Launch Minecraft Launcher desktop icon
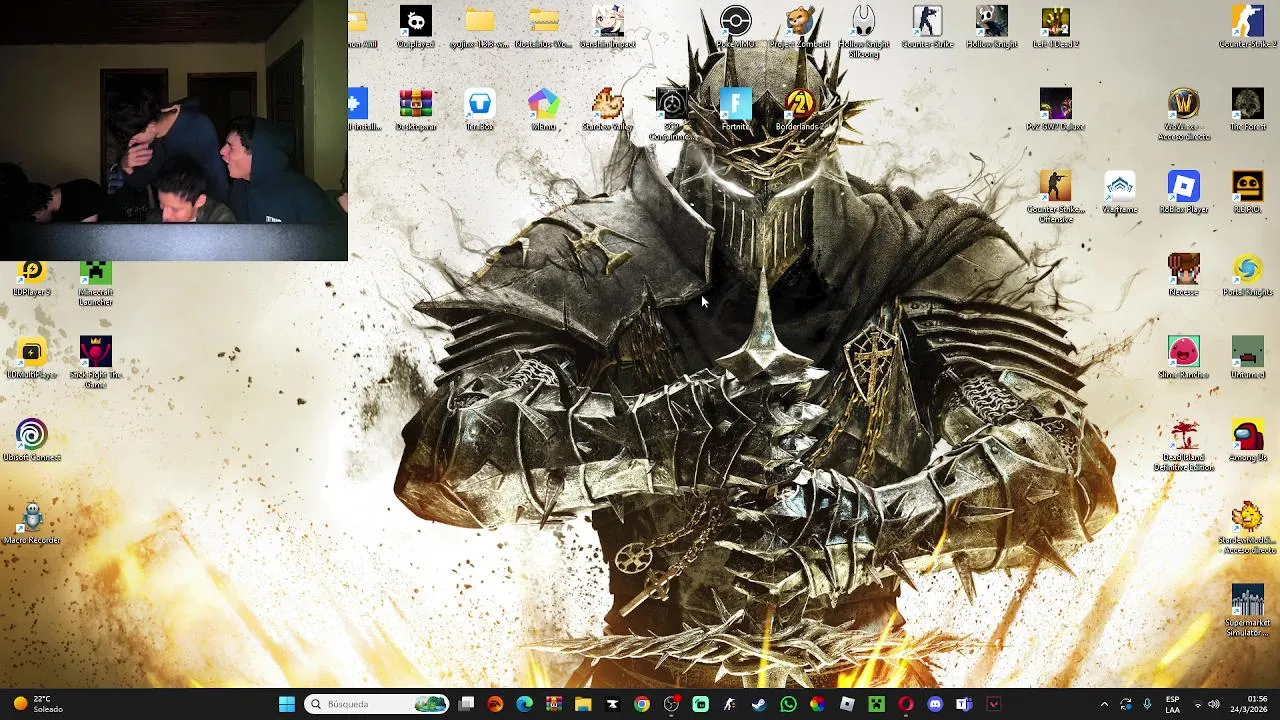 [x=95, y=284]
